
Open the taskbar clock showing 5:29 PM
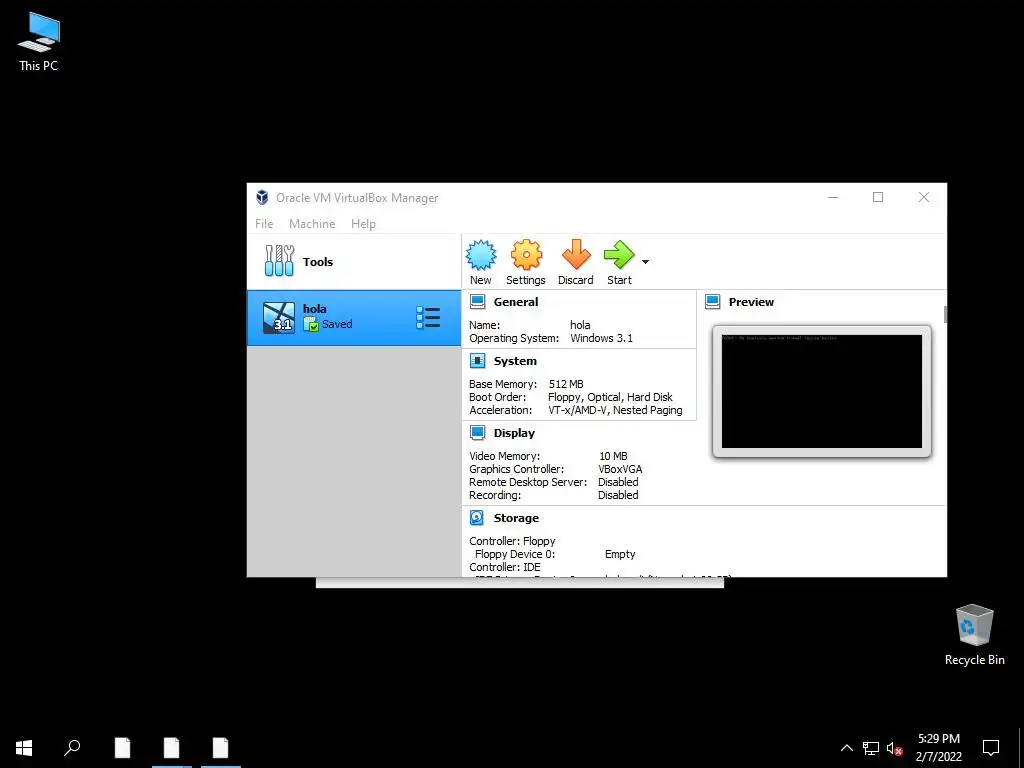pos(938,747)
